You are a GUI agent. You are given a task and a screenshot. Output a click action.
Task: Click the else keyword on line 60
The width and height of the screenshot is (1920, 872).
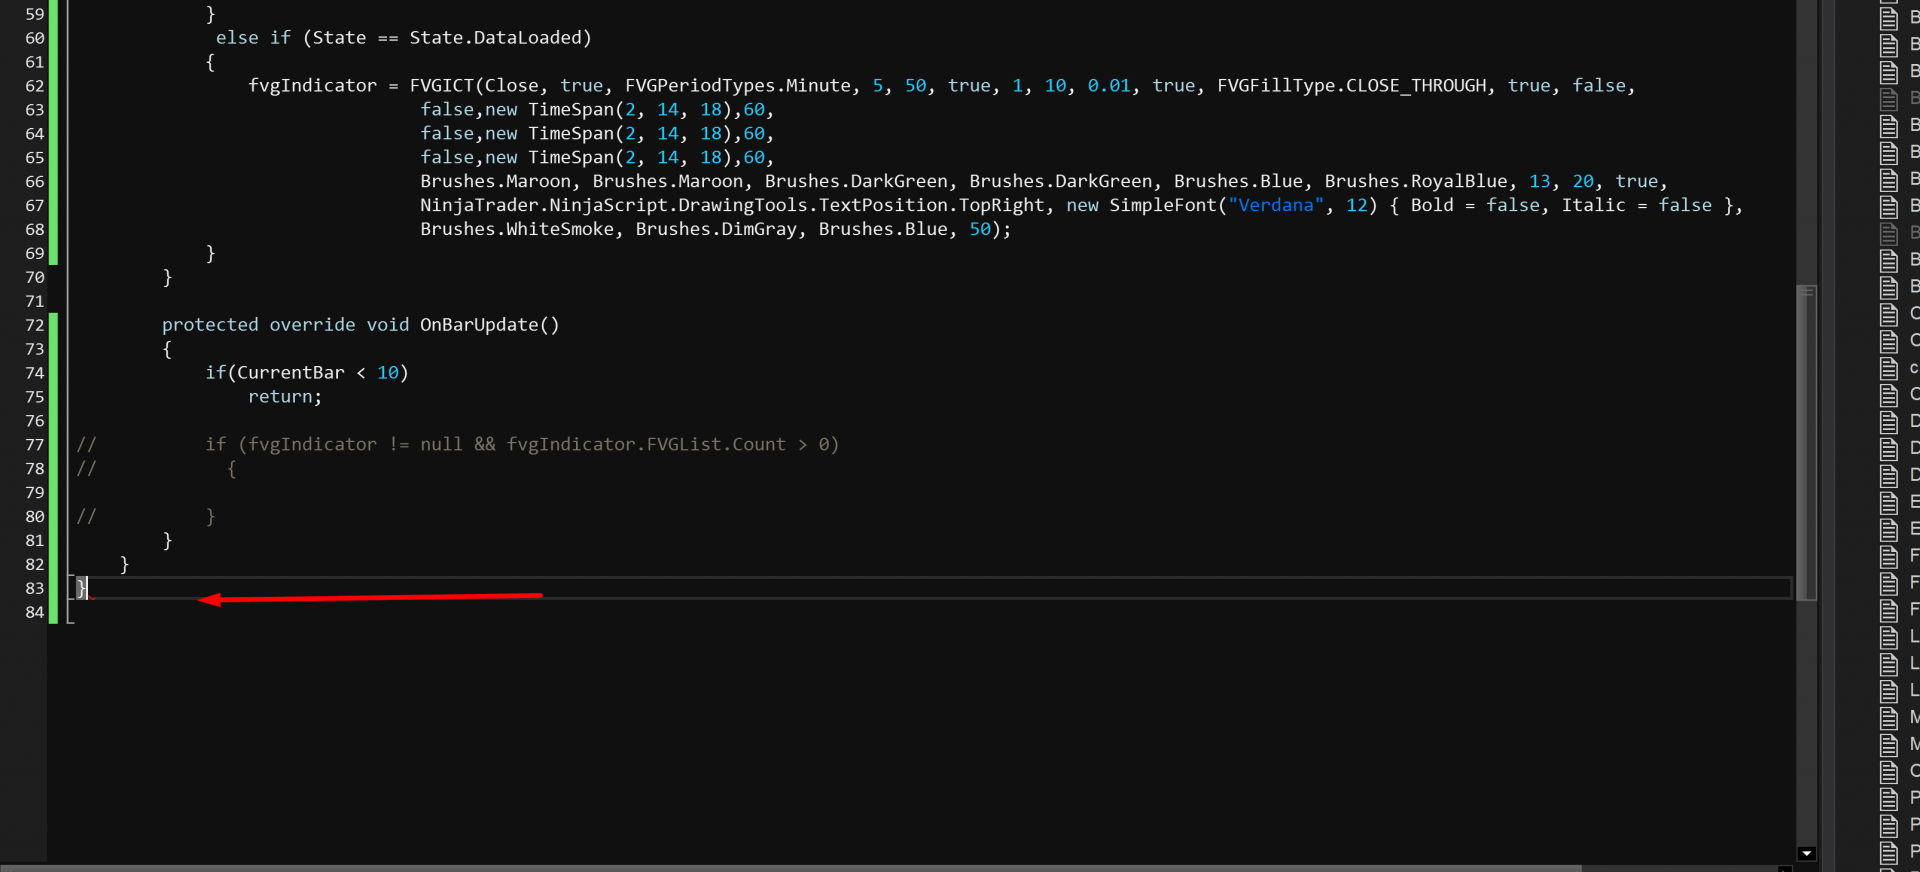click(237, 38)
